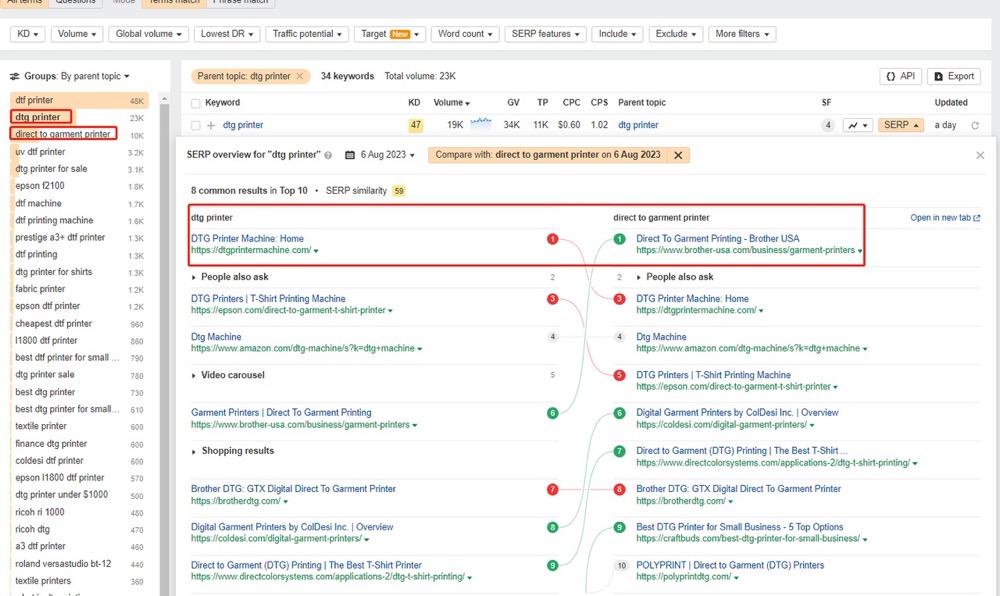Viewport: 1000px width, 596px height.
Task: Click the help icon next to SERP overview title
Action: coord(328,155)
